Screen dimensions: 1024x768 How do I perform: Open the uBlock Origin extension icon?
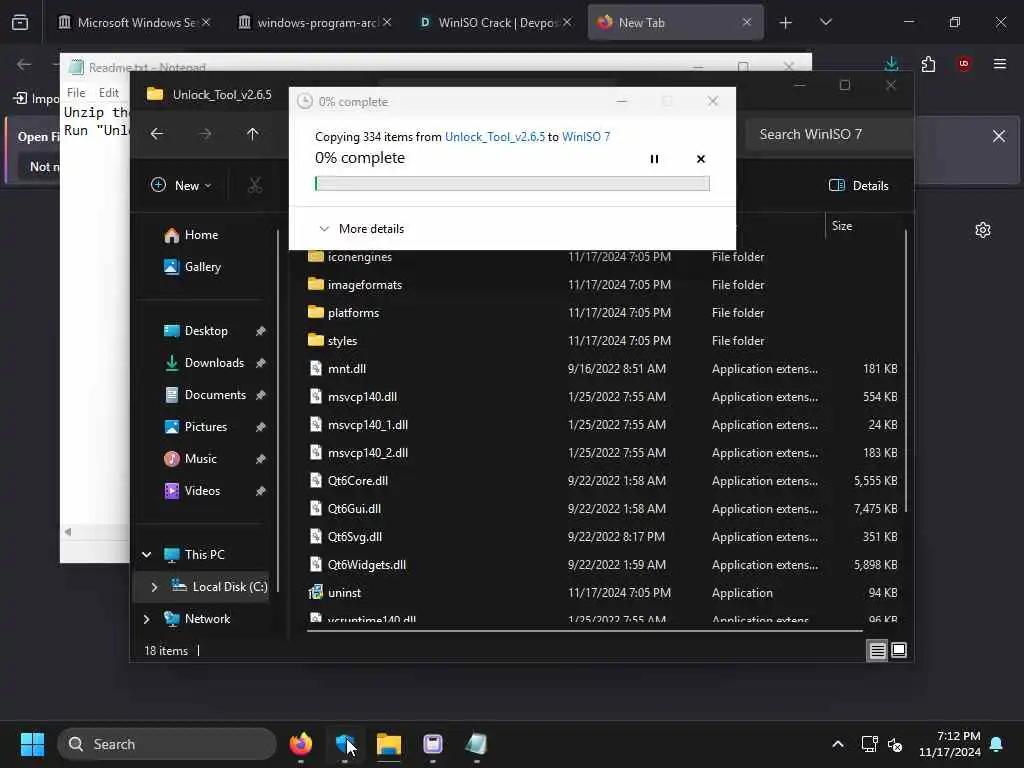[x=964, y=64]
